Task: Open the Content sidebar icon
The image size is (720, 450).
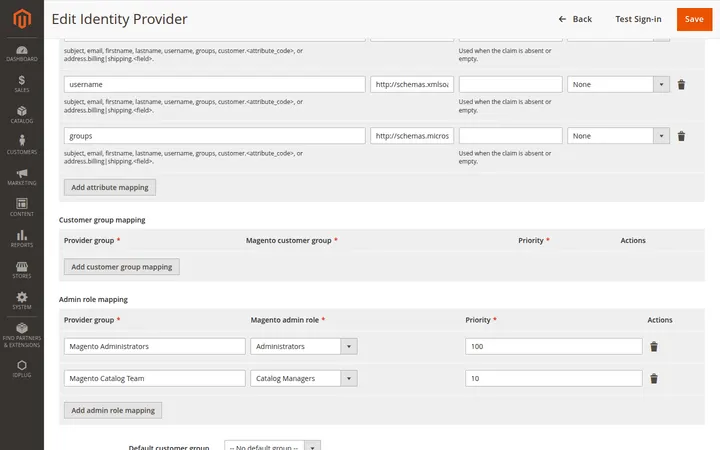Action: 22,208
